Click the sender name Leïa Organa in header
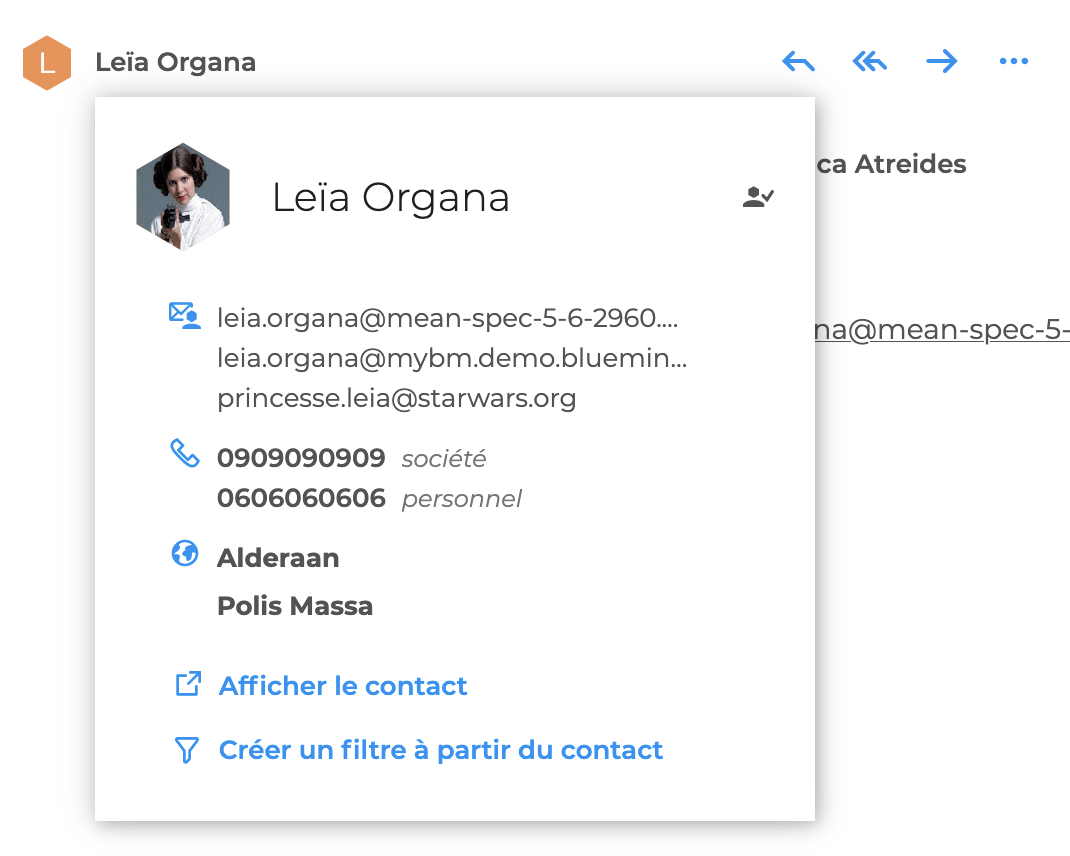 176,63
